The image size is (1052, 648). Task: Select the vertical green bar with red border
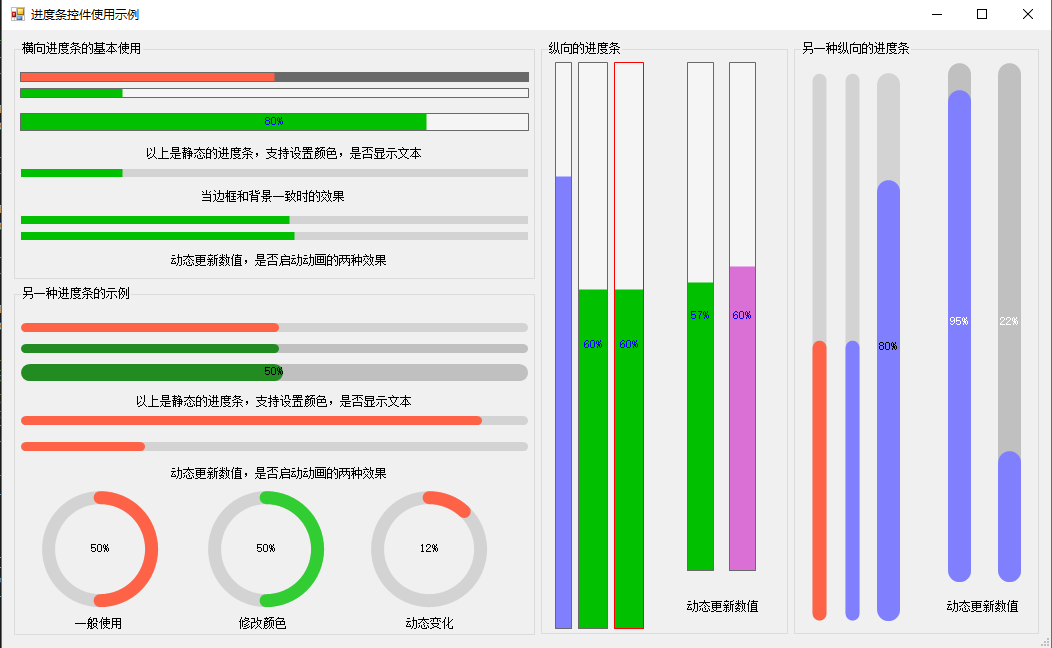click(629, 345)
